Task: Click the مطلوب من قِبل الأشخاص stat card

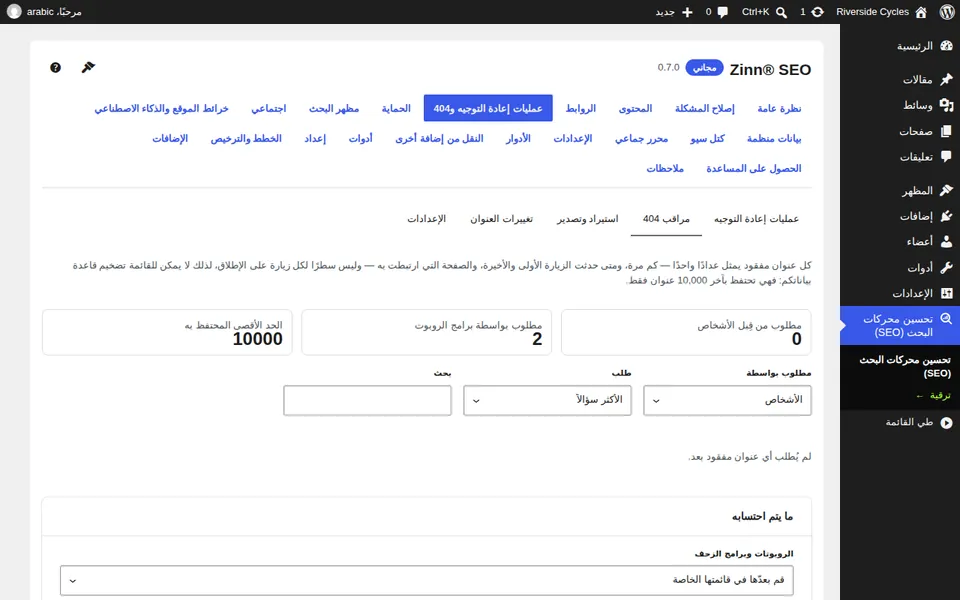Action: (686, 332)
